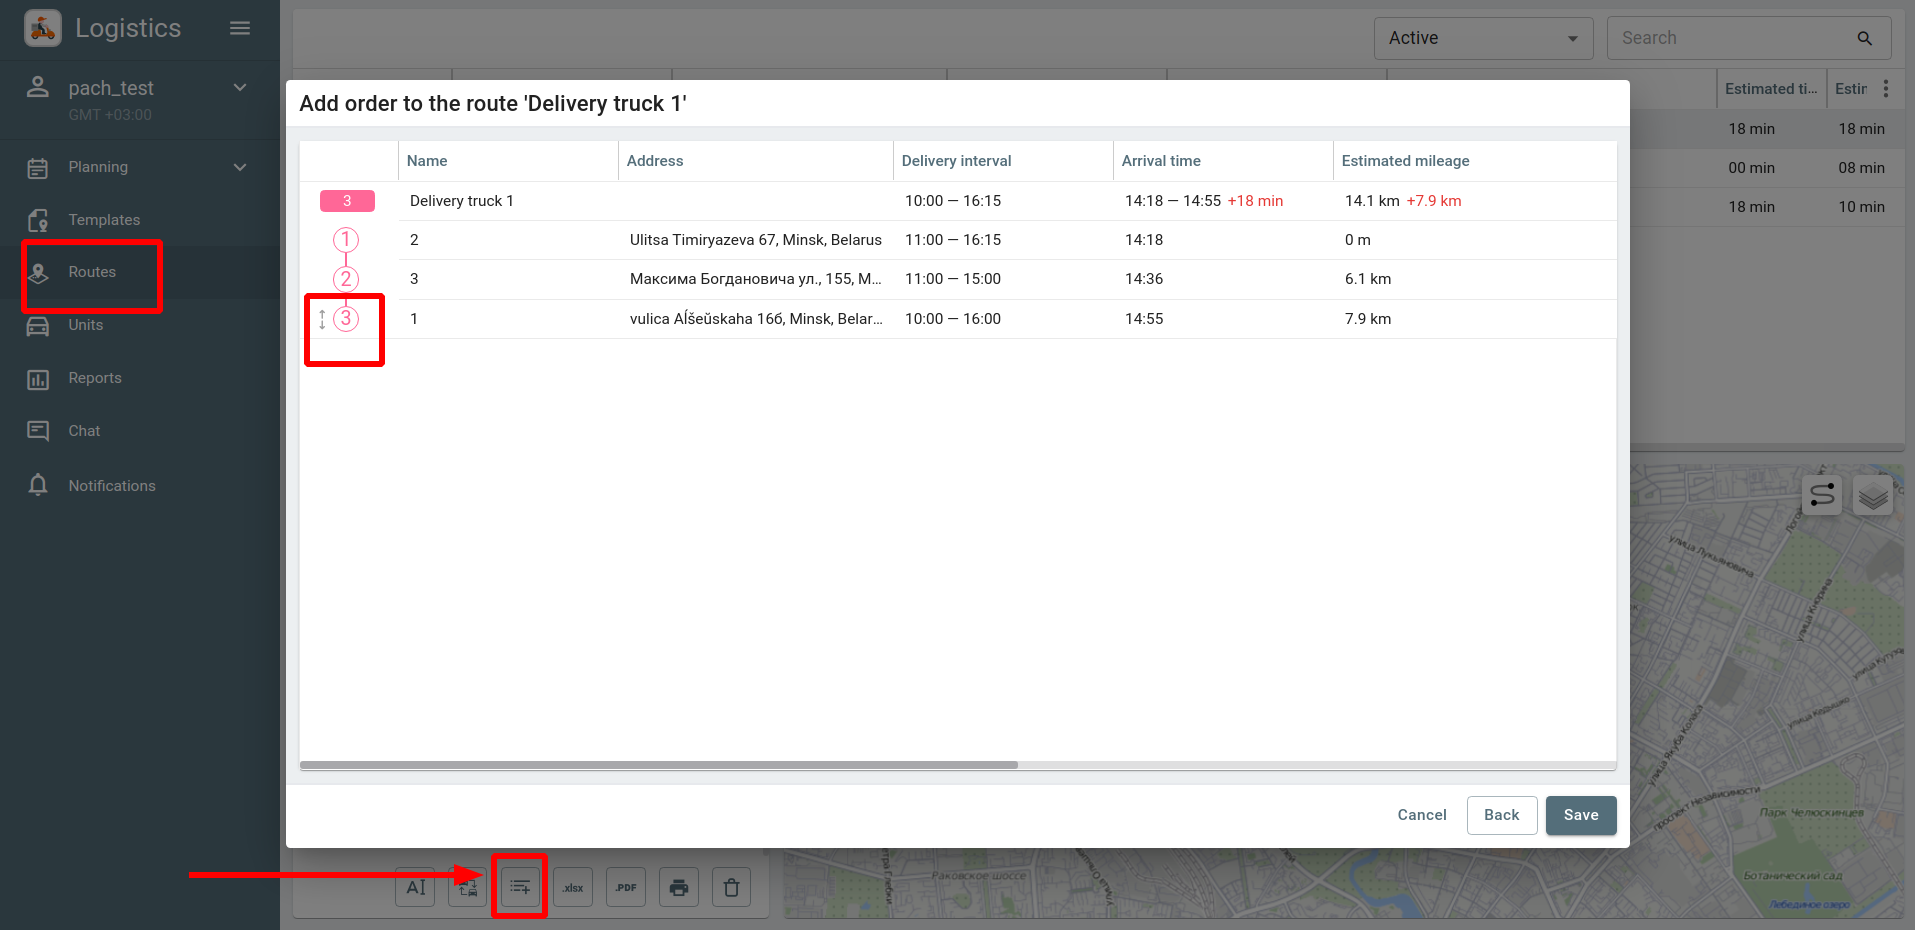Click the drag handle arrow beside stop 3
This screenshot has height=930, width=1915.
click(x=322, y=319)
